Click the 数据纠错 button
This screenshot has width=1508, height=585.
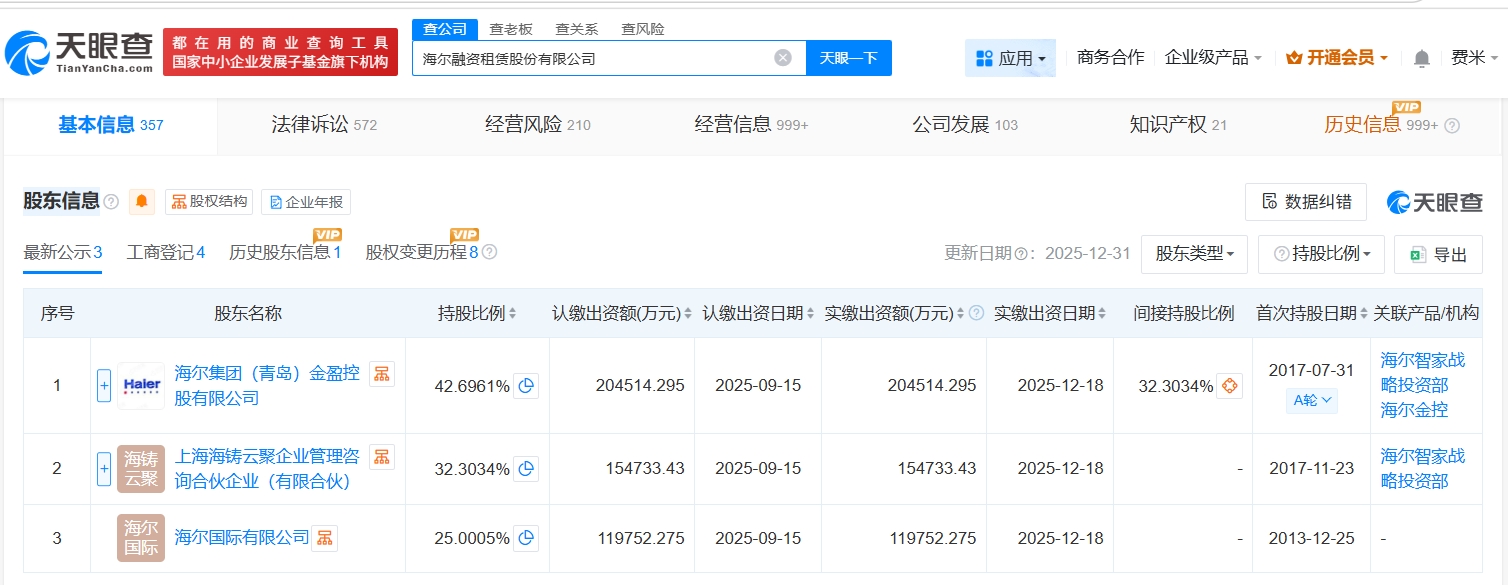tap(1305, 202)
